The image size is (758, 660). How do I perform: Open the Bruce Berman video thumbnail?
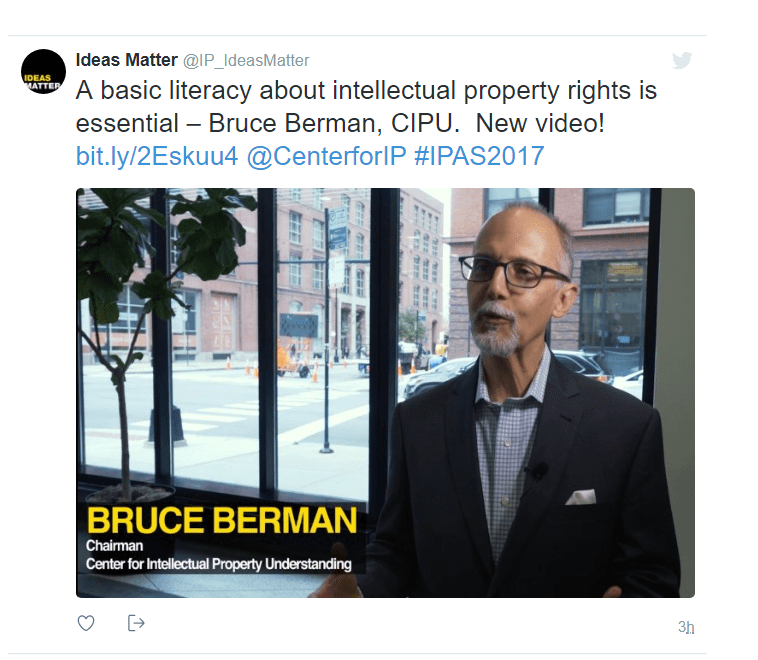(385, 393)
